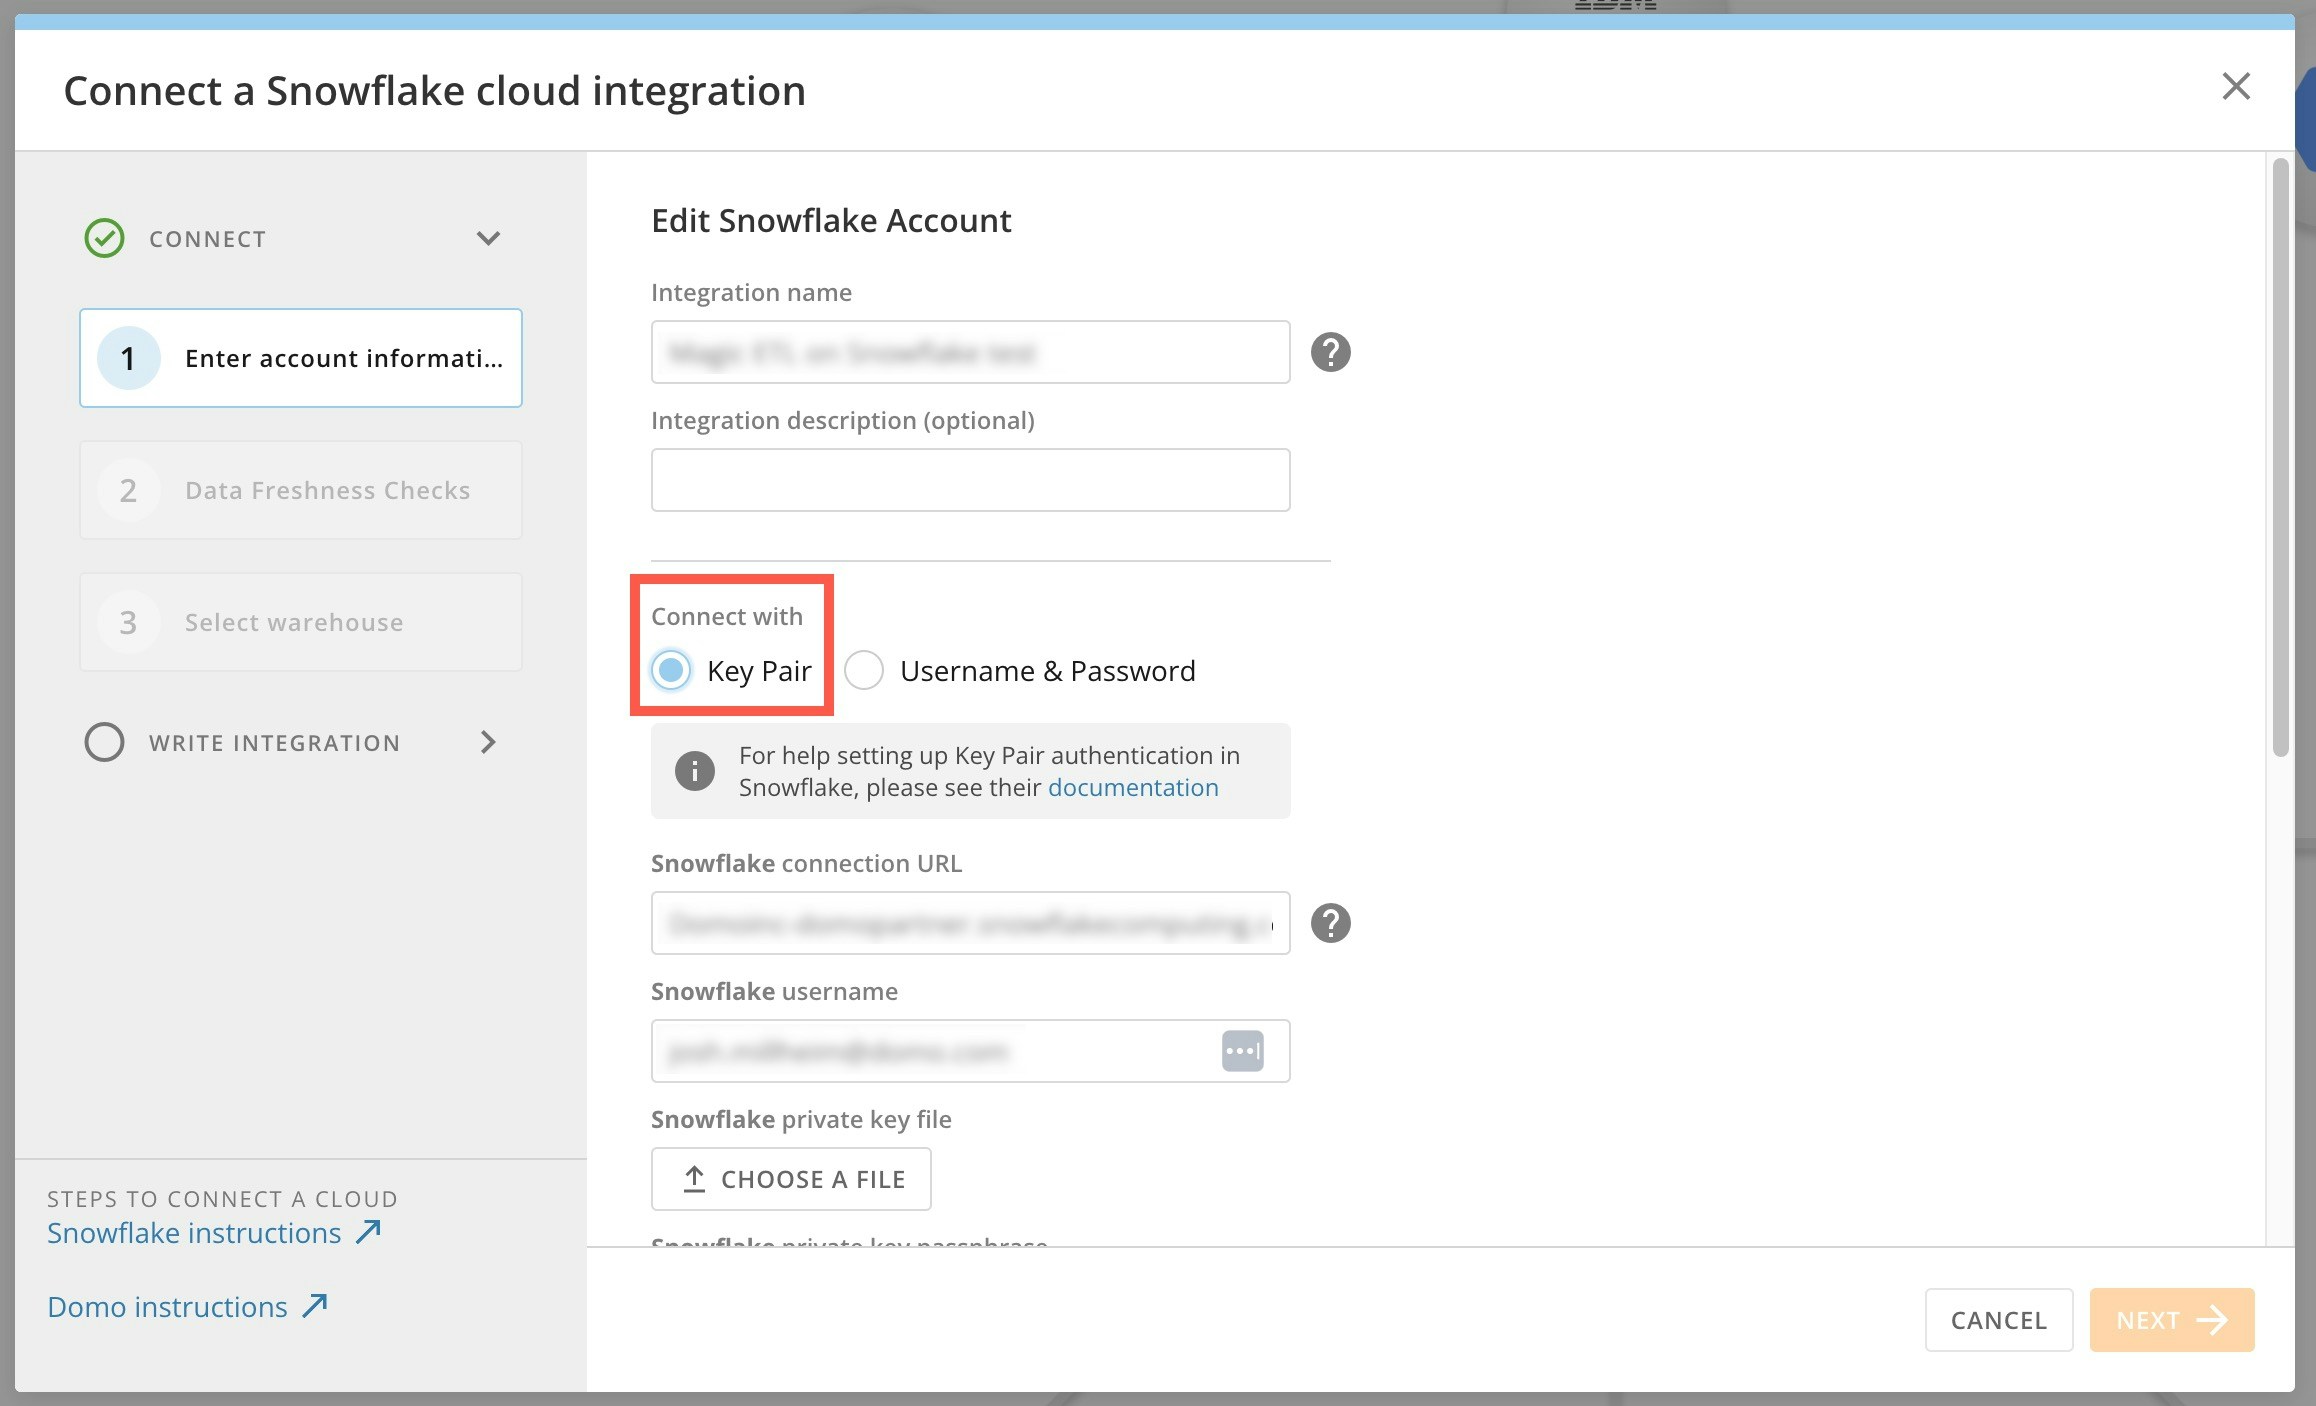Expand the WRITE INTEGRATION section chevron

tap(488, 742)
